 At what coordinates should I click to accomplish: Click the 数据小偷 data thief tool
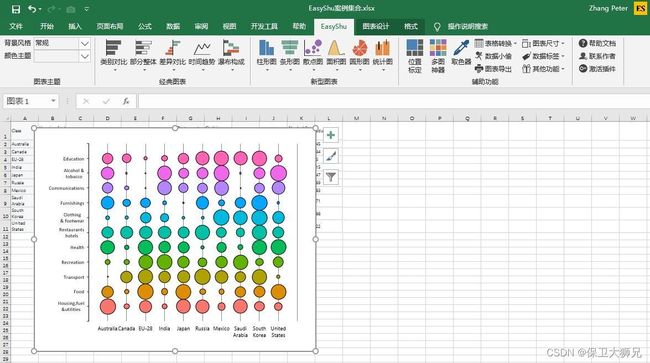(493, 56)
